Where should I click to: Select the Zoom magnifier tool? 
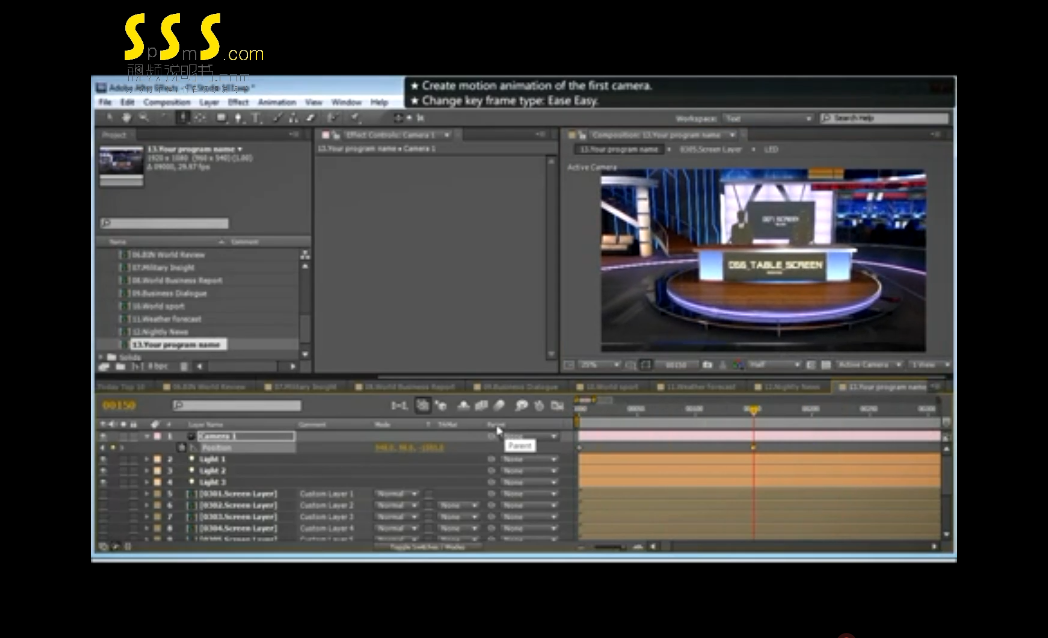click(144, 118)
